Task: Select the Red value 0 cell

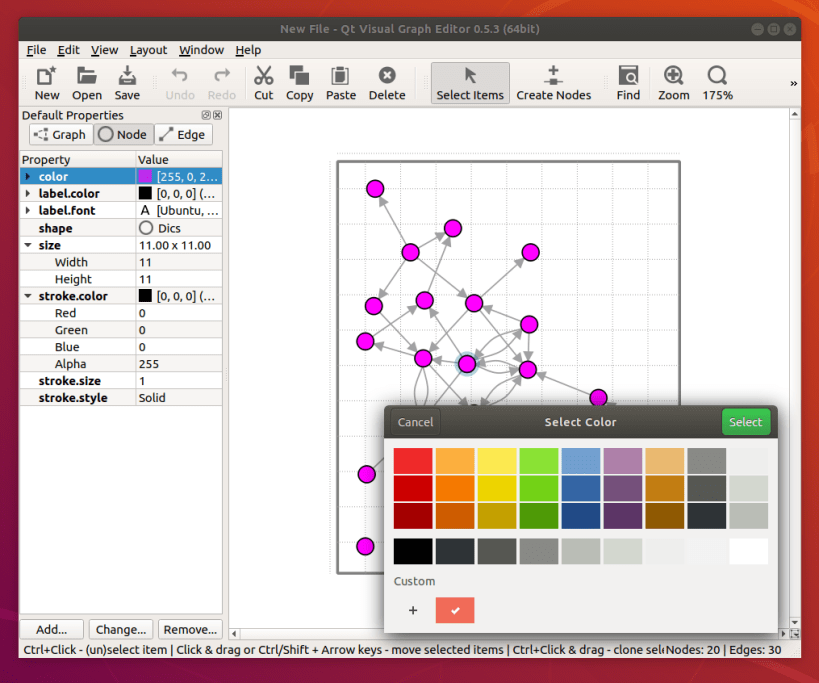Action: [x=179, y=313]
